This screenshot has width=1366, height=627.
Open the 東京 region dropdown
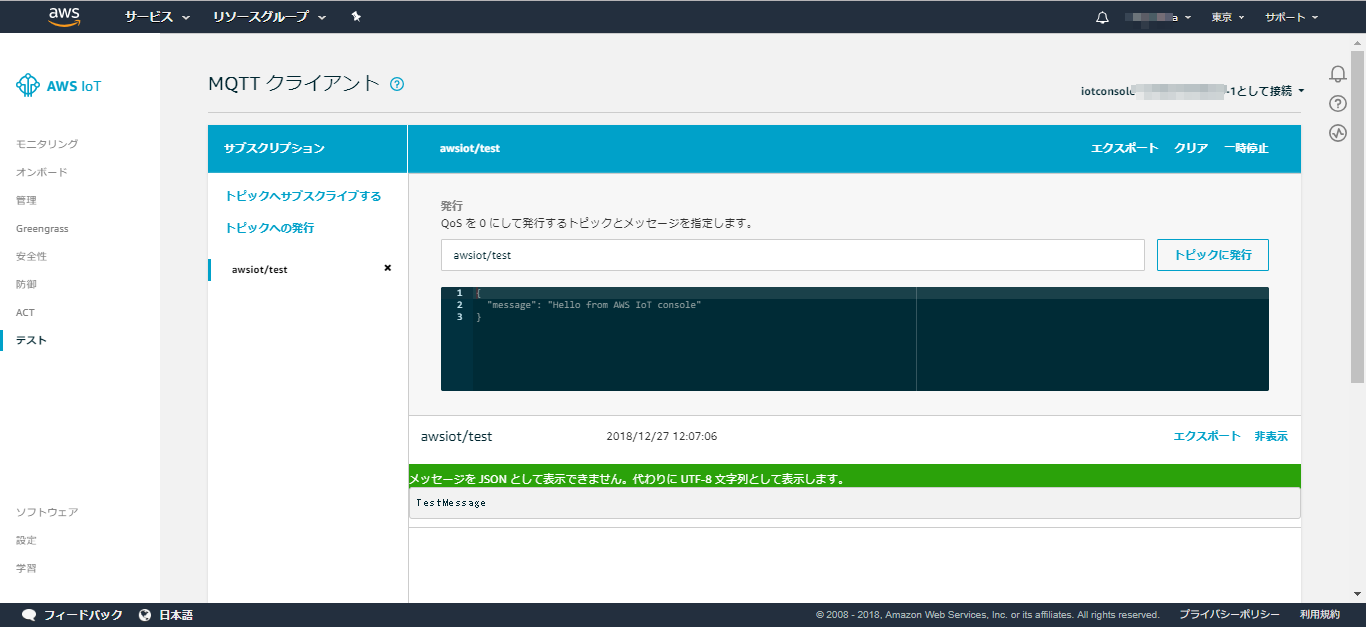(x=1228, y=17)
